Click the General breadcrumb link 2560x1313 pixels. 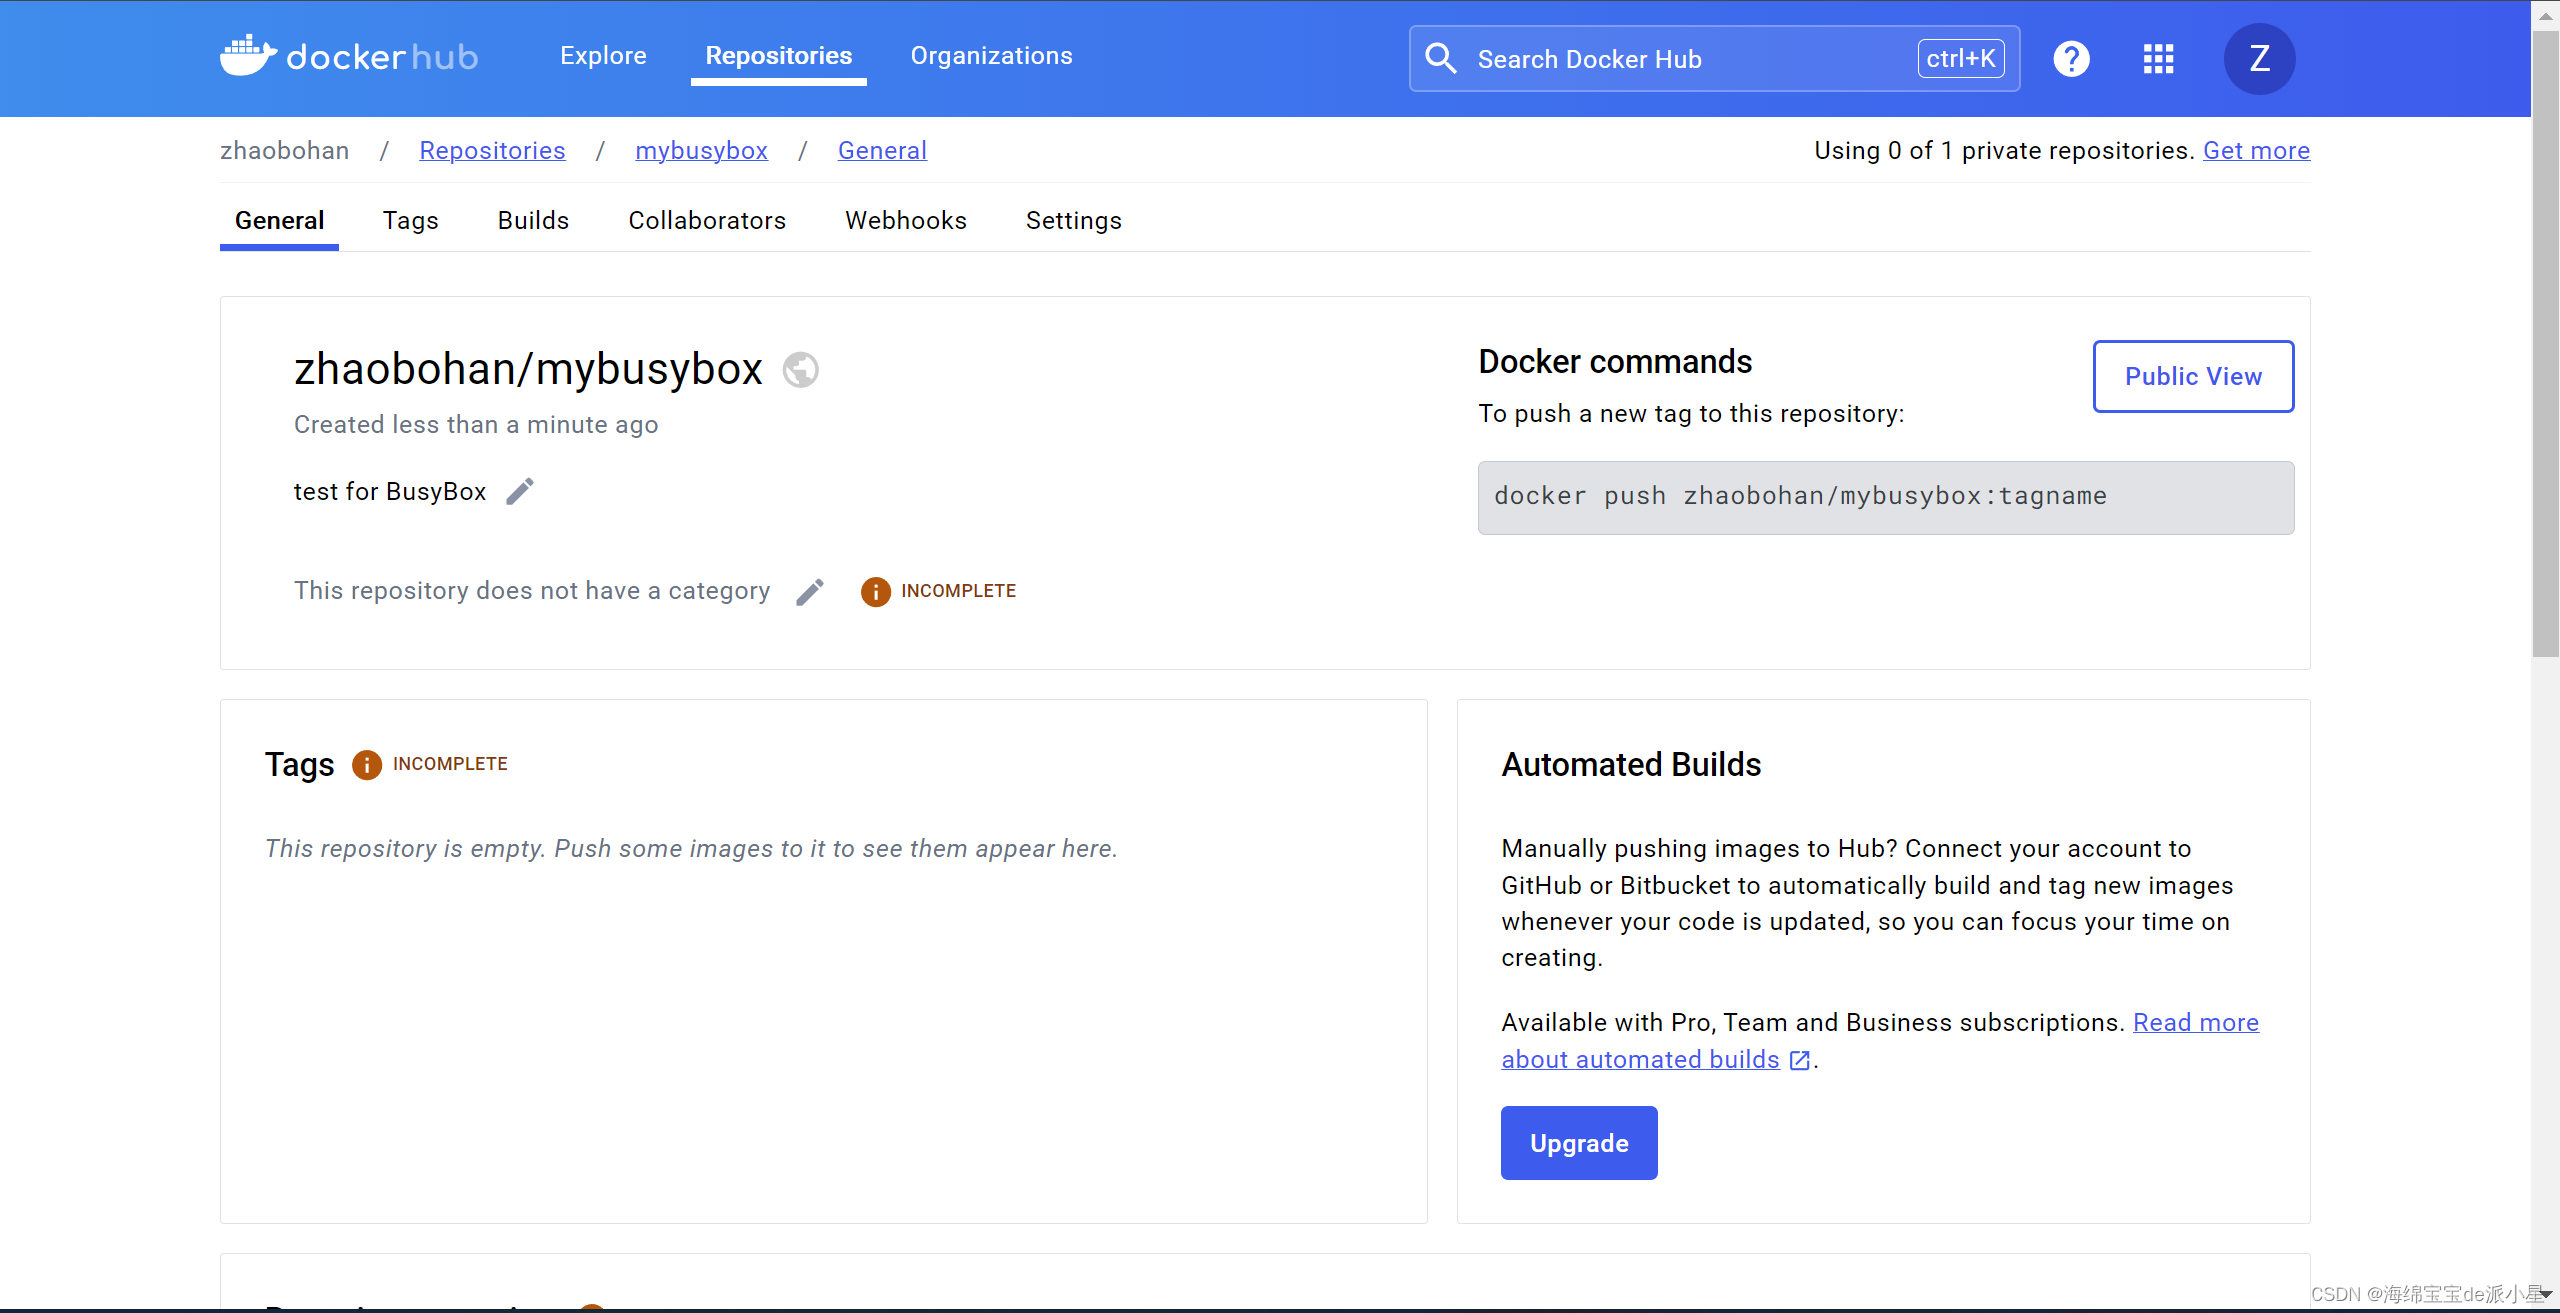click(882, 151)
